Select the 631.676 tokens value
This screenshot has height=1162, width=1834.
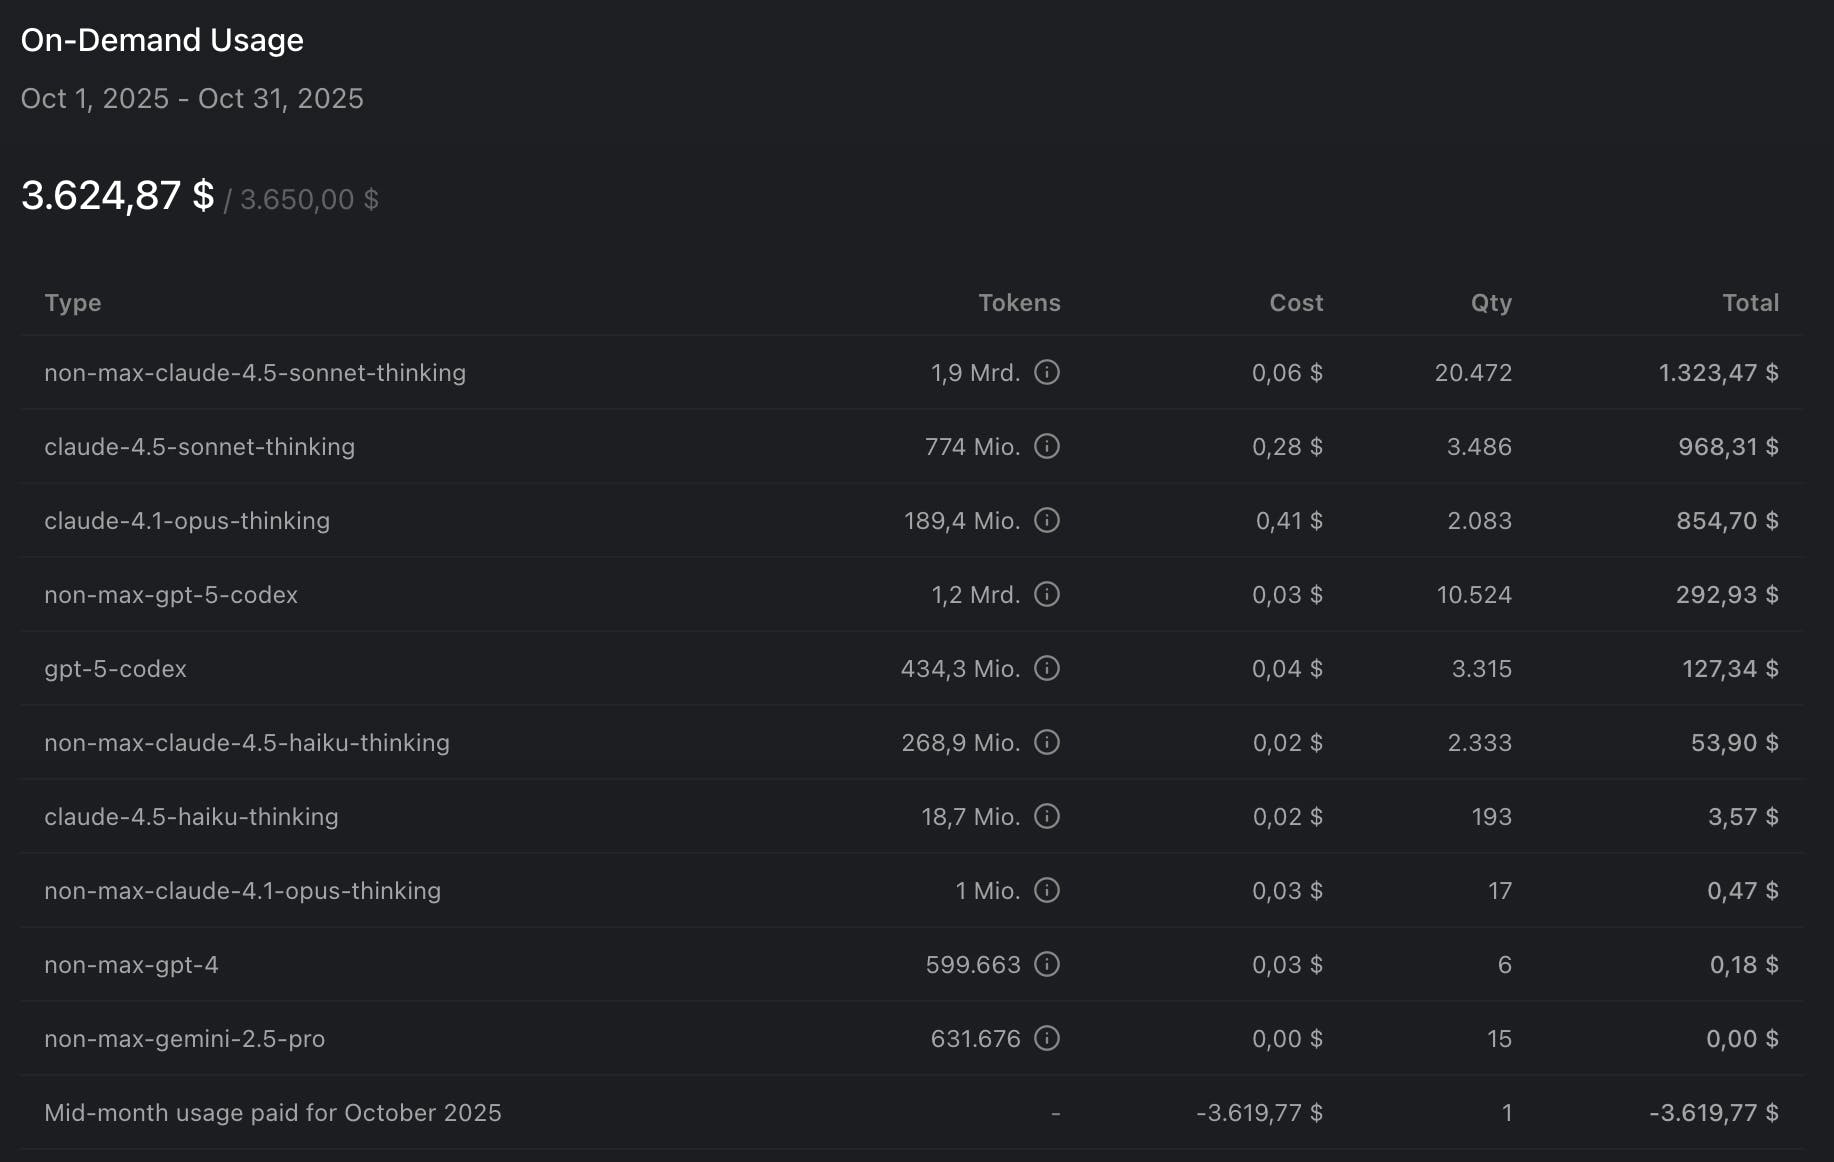tap(975, 1038)
